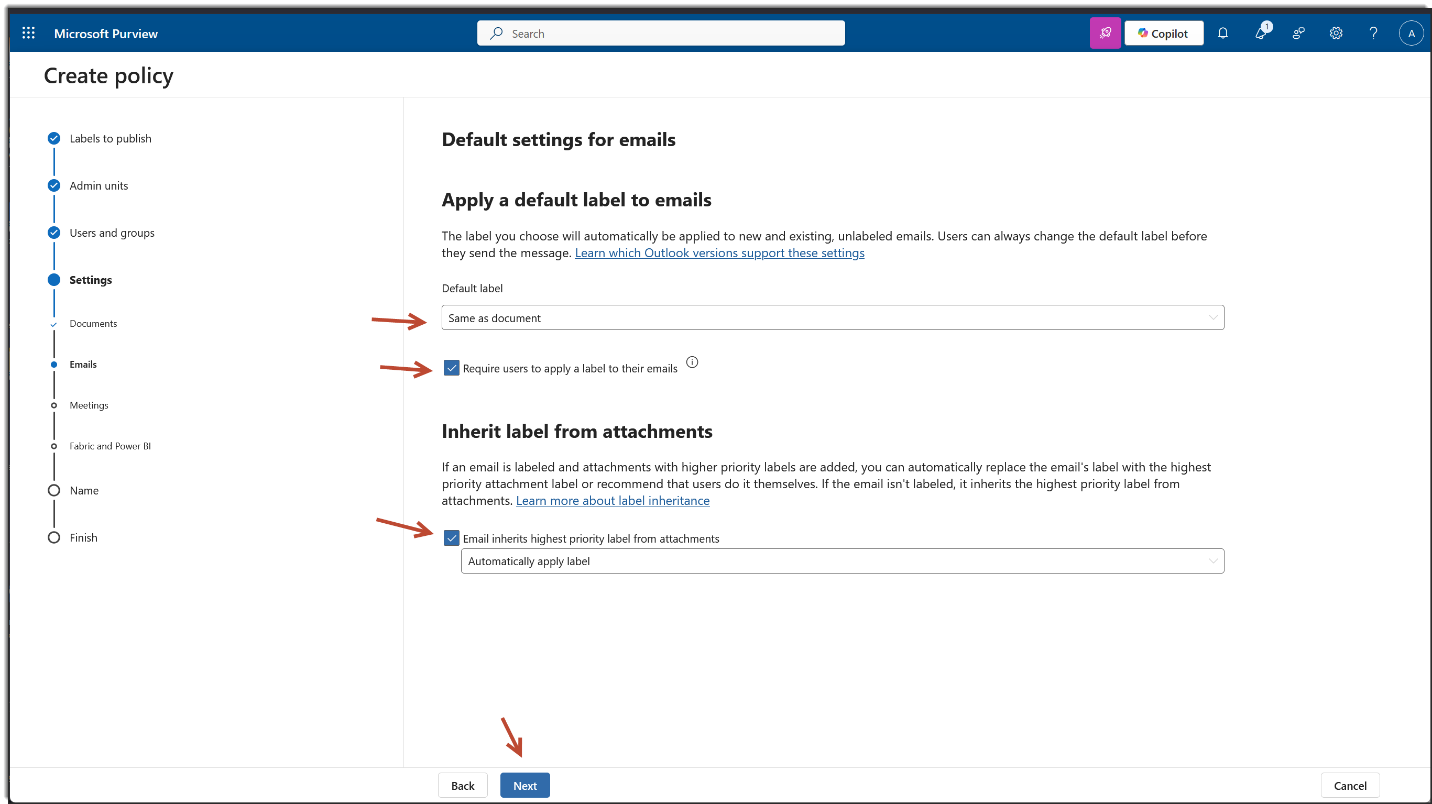Click the Next button

(525, 785)
